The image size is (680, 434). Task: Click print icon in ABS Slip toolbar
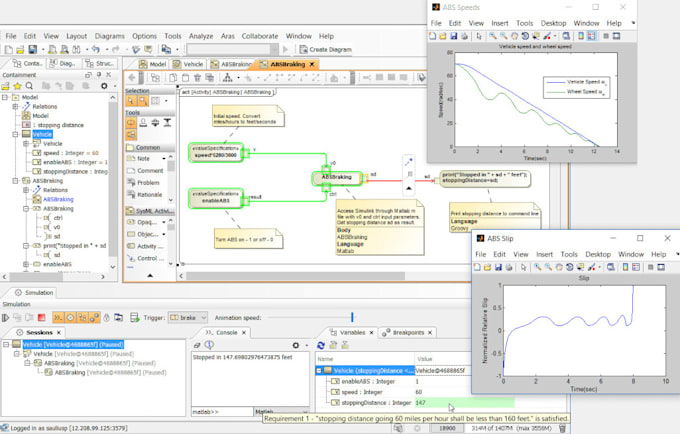coord(509,267)
